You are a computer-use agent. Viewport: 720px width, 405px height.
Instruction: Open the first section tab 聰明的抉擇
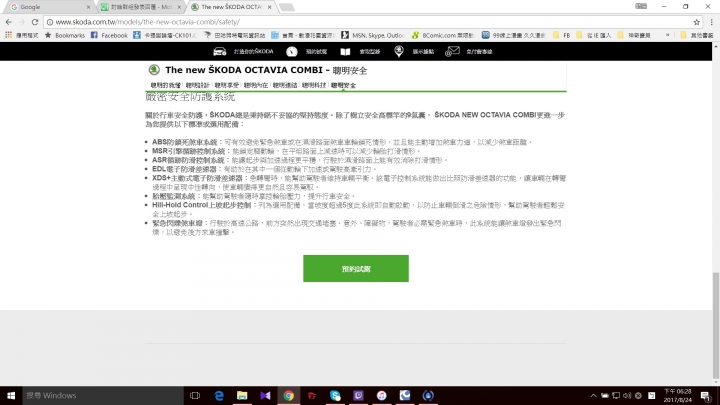[x=166, y=85]
